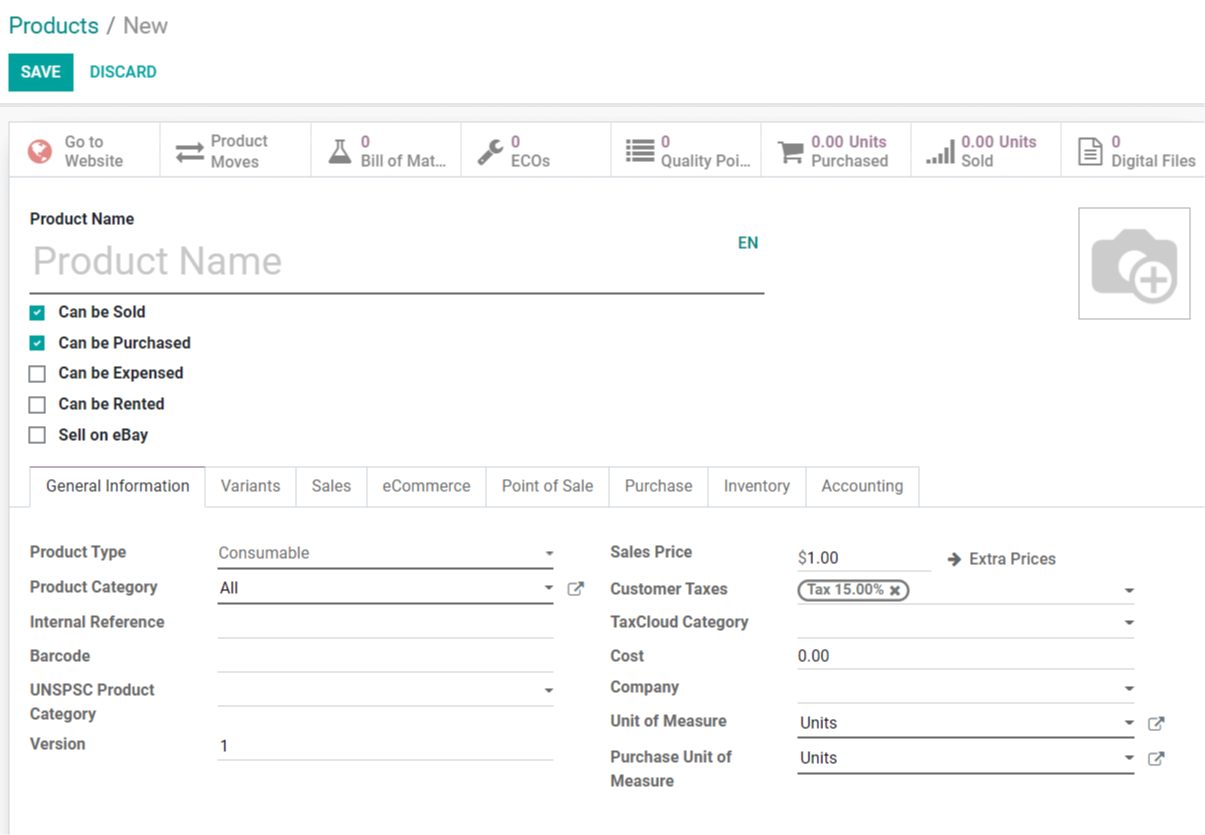
Task: Open the Company dropdown
Action: (1128, 689)
